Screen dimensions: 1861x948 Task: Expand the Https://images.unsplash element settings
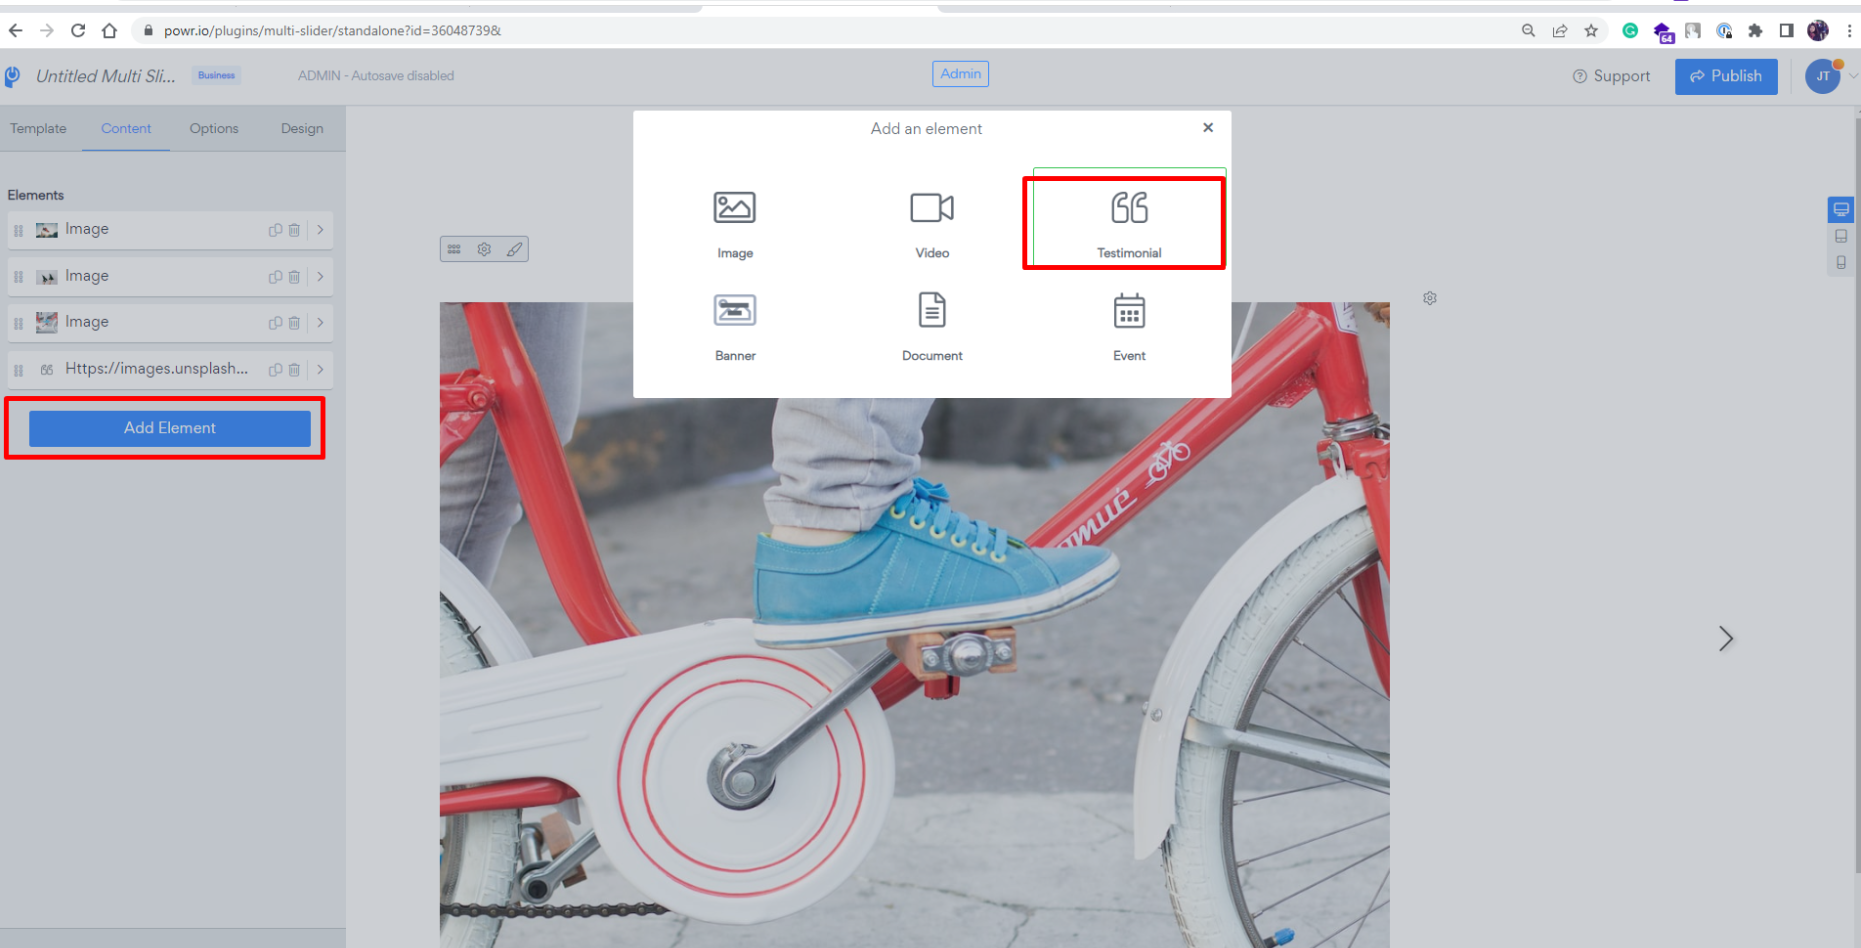point(320,370)
